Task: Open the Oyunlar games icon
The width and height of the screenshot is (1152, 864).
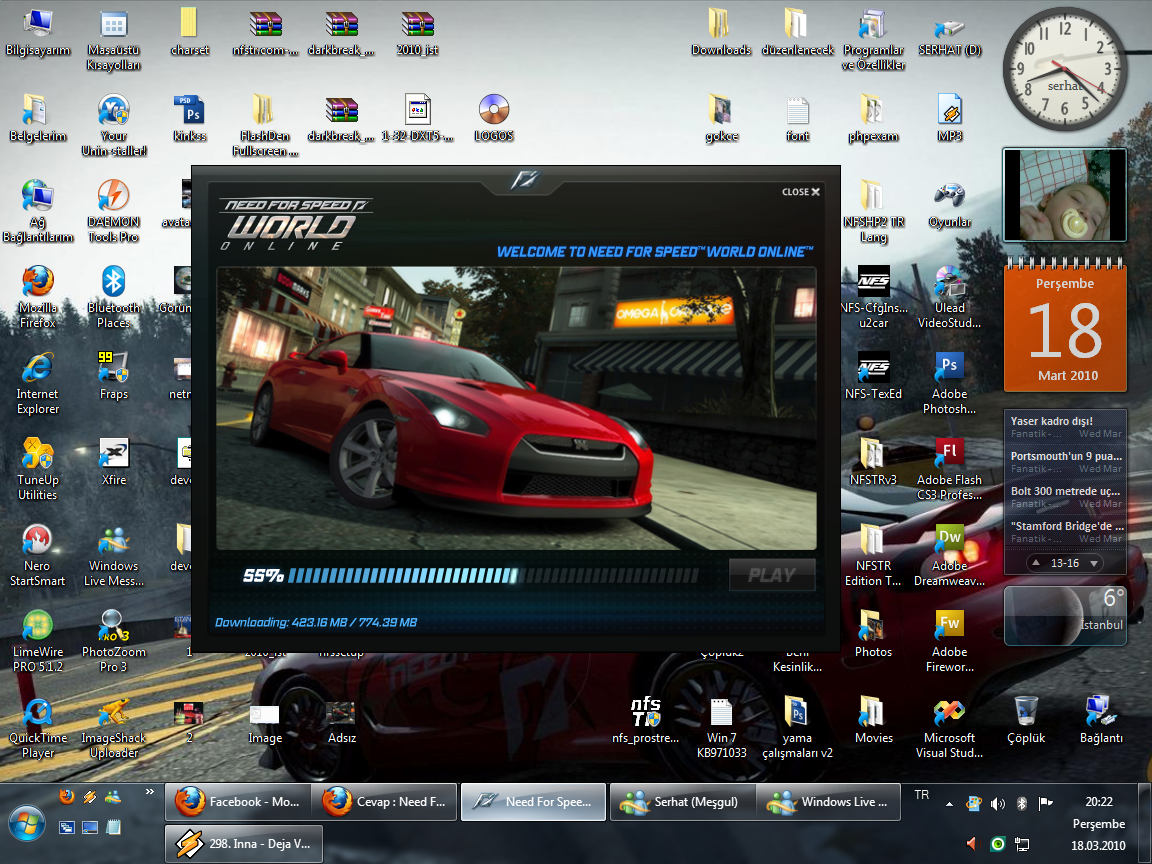Action: click(x=948, y=204)
